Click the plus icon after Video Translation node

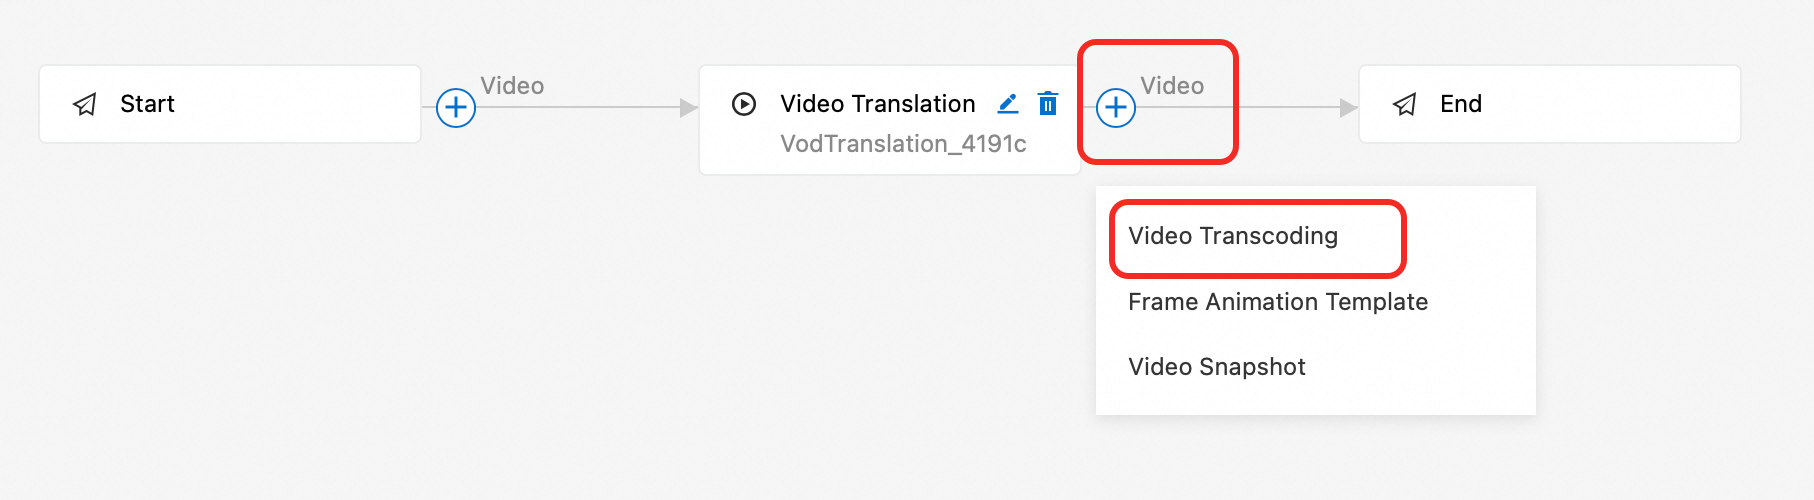1116,107
